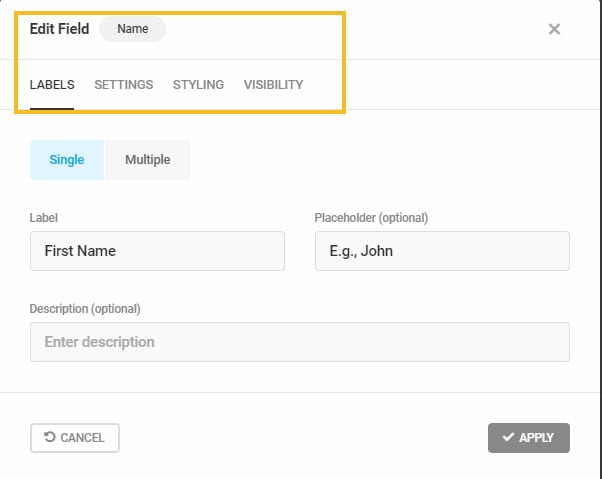Open the Settings tab
The width and height of the screenshot is (602, 479).
124,85
